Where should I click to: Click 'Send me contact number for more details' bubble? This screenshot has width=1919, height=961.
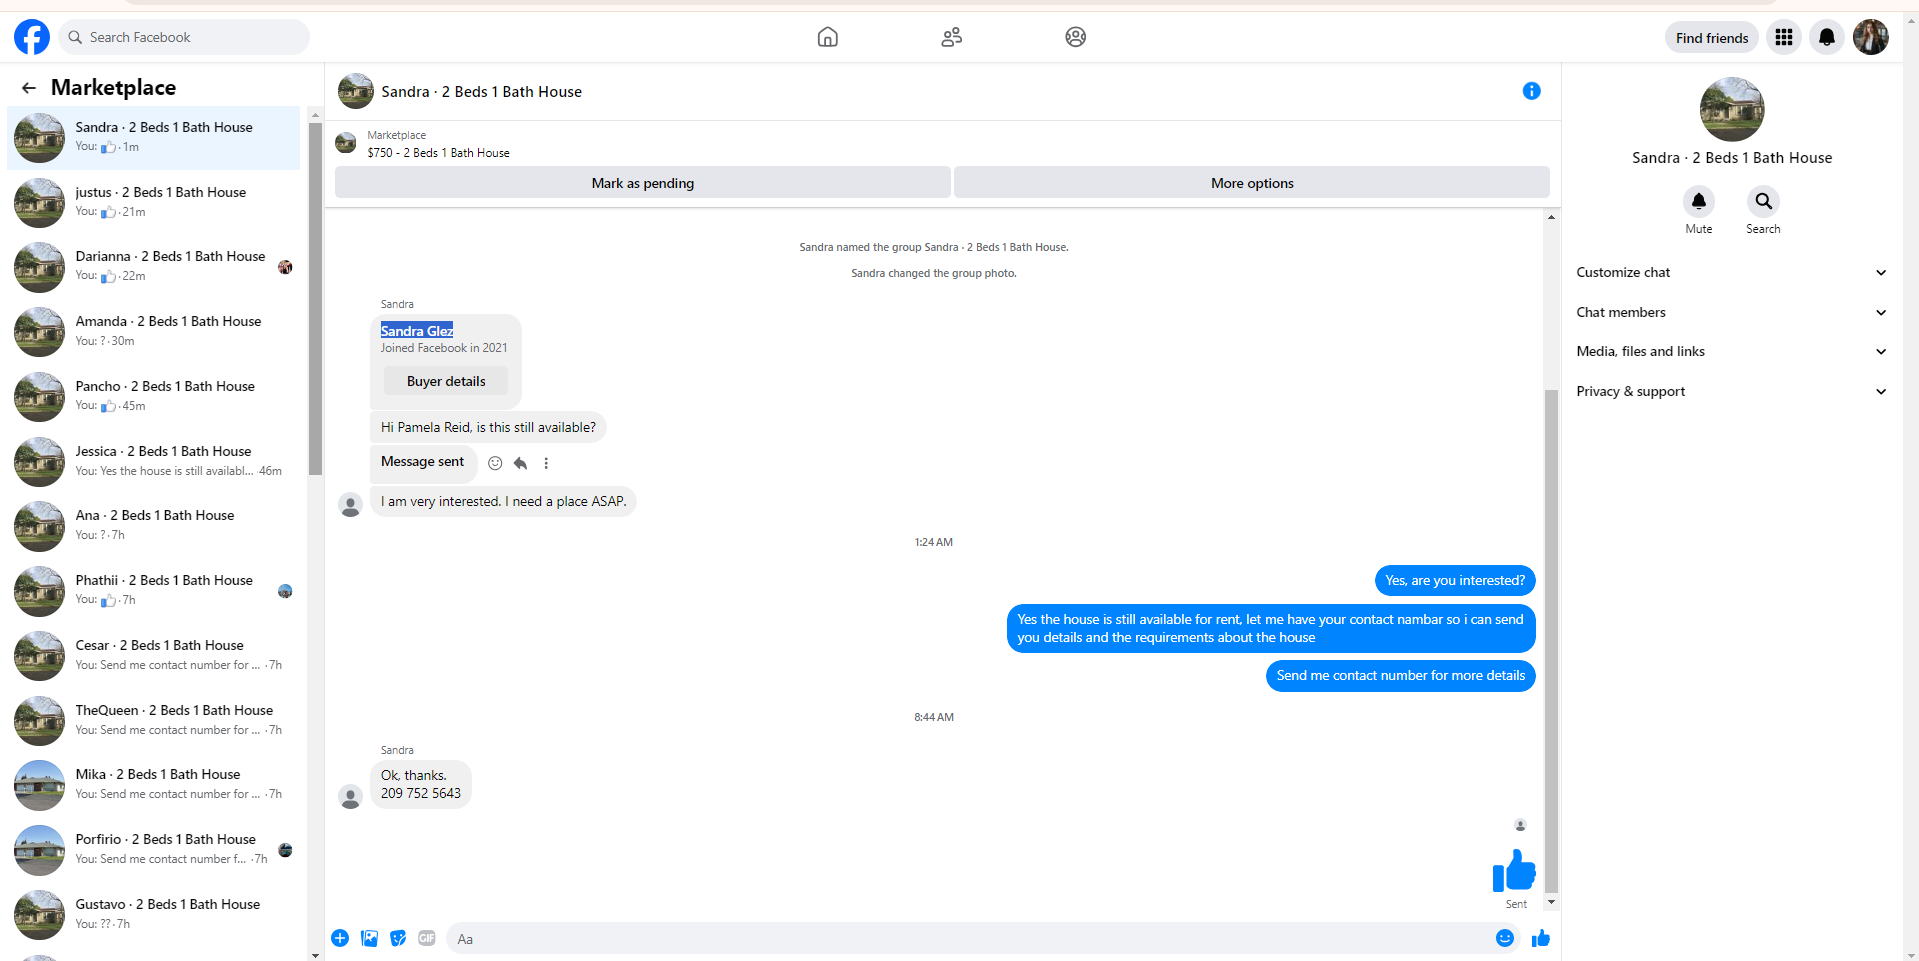[1400, 676]
